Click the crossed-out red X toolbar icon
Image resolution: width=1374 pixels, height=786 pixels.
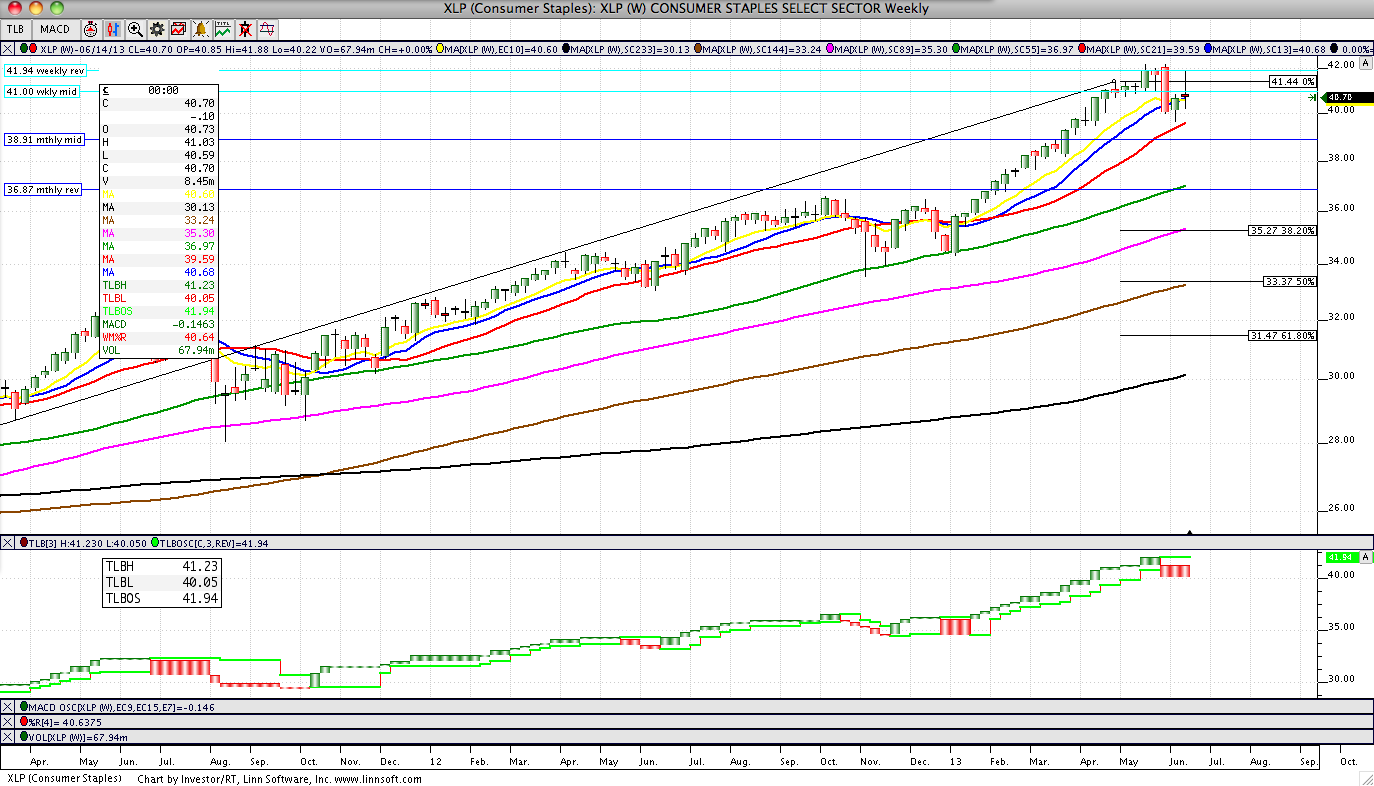[244, 29]
